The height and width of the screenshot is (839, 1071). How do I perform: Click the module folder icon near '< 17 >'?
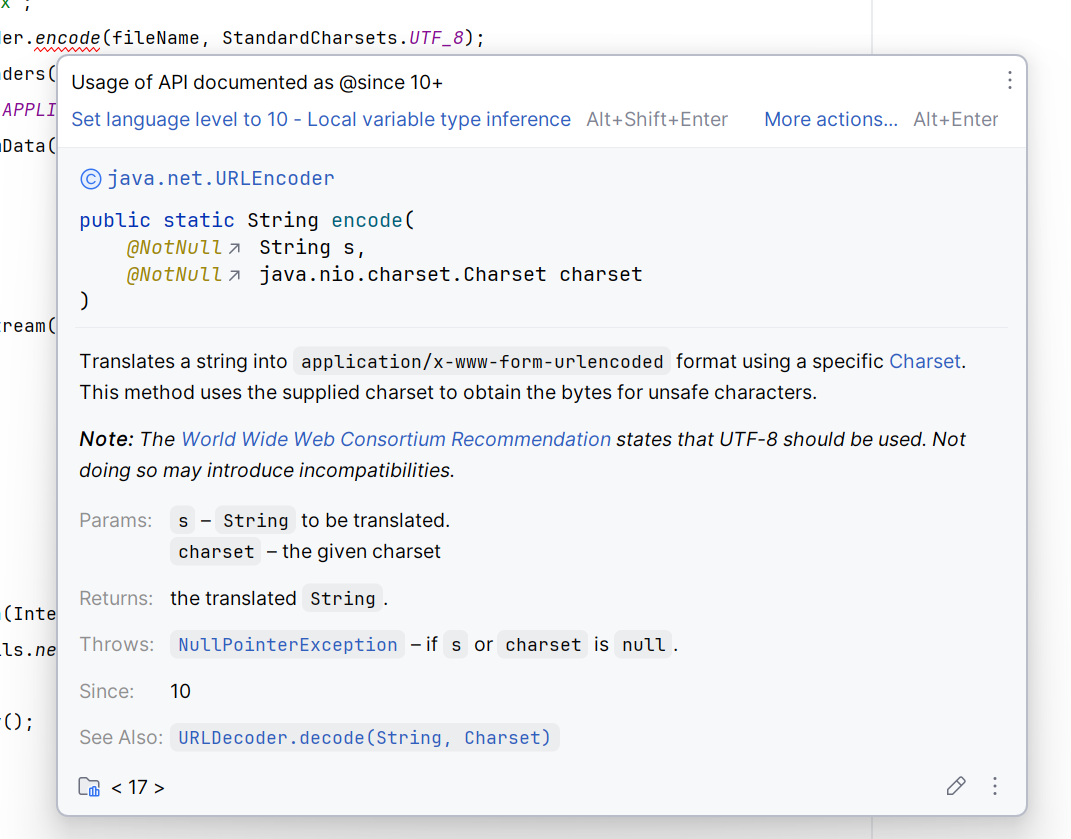89,787
